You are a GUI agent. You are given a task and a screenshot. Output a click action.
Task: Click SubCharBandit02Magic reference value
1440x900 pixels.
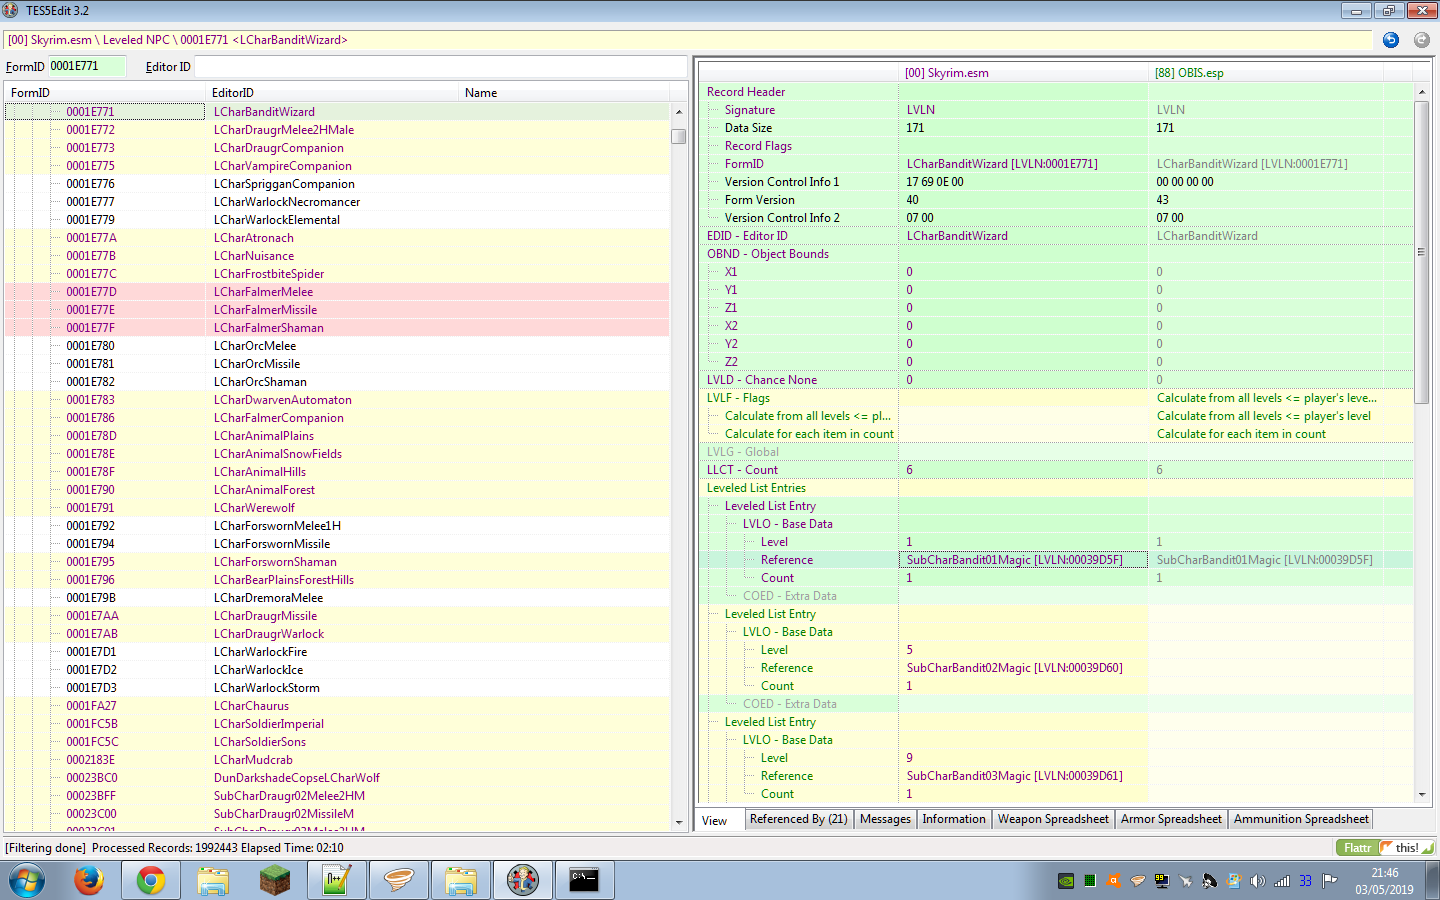[1014, 668]
